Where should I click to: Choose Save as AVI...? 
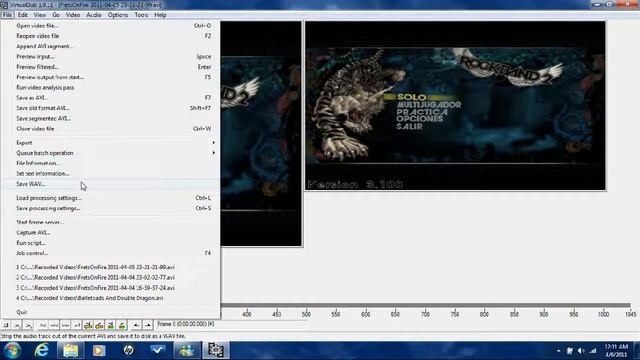coord(110,98)
